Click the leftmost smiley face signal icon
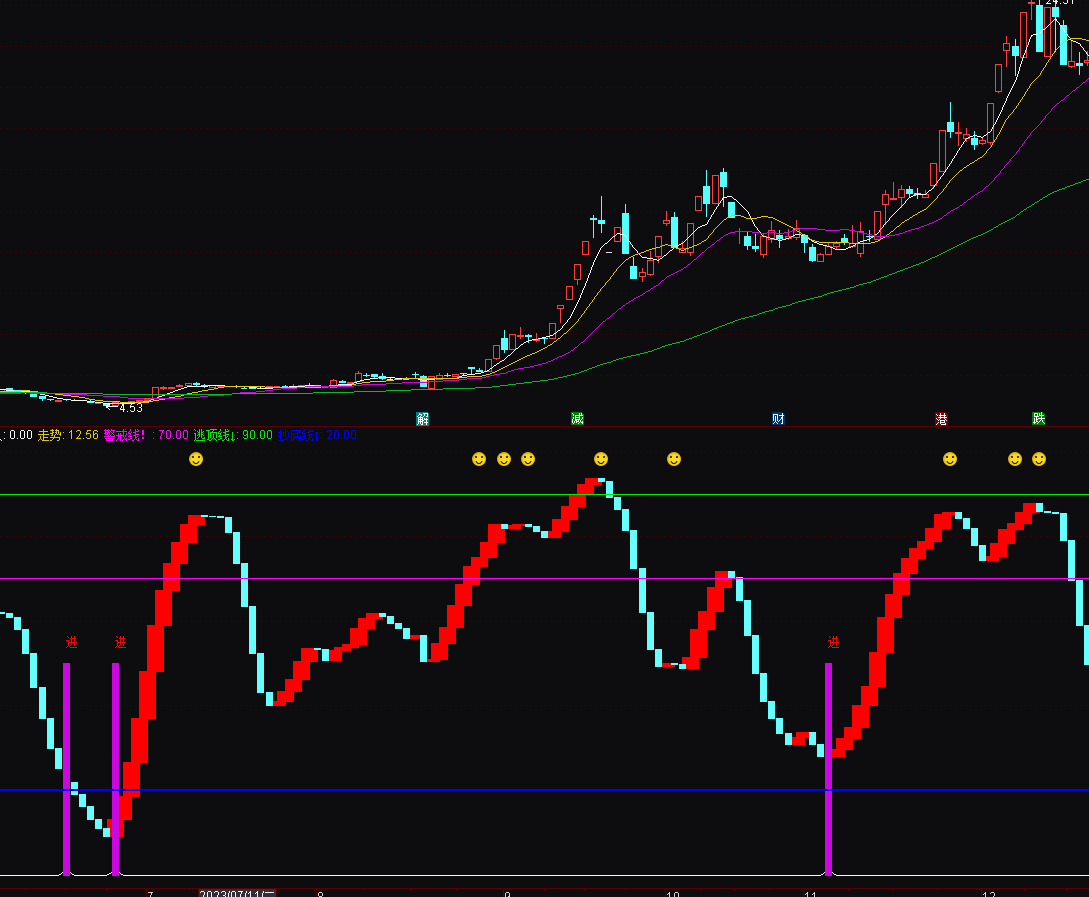Image resolution: width=1089 pixels, height=897 pixels. [196, 459]
